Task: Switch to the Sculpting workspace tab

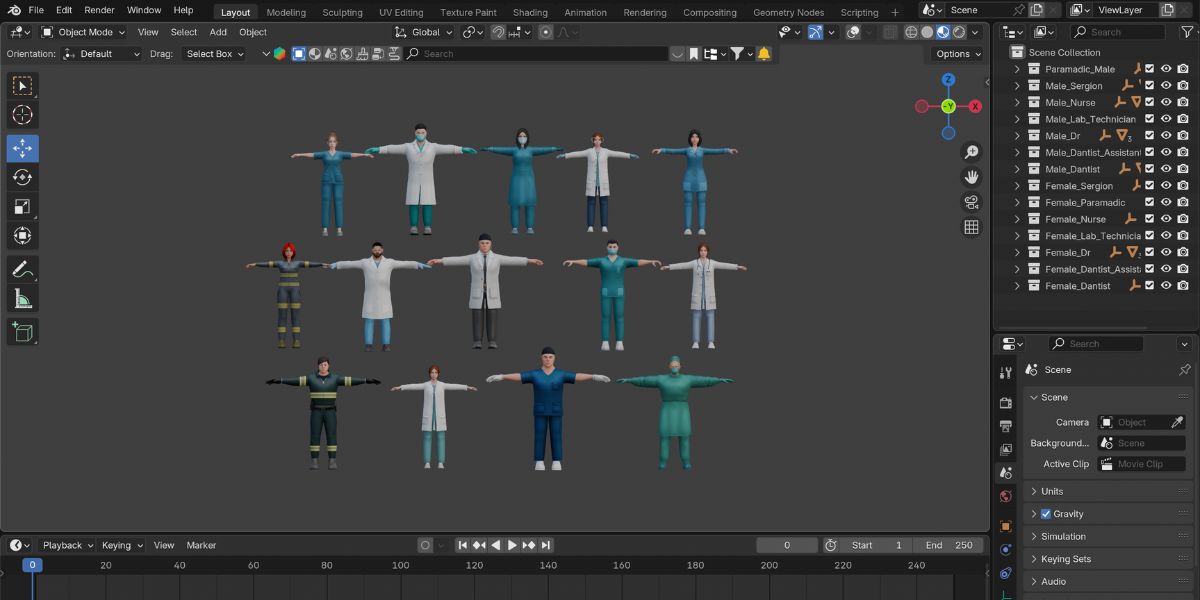Action: 343,12
